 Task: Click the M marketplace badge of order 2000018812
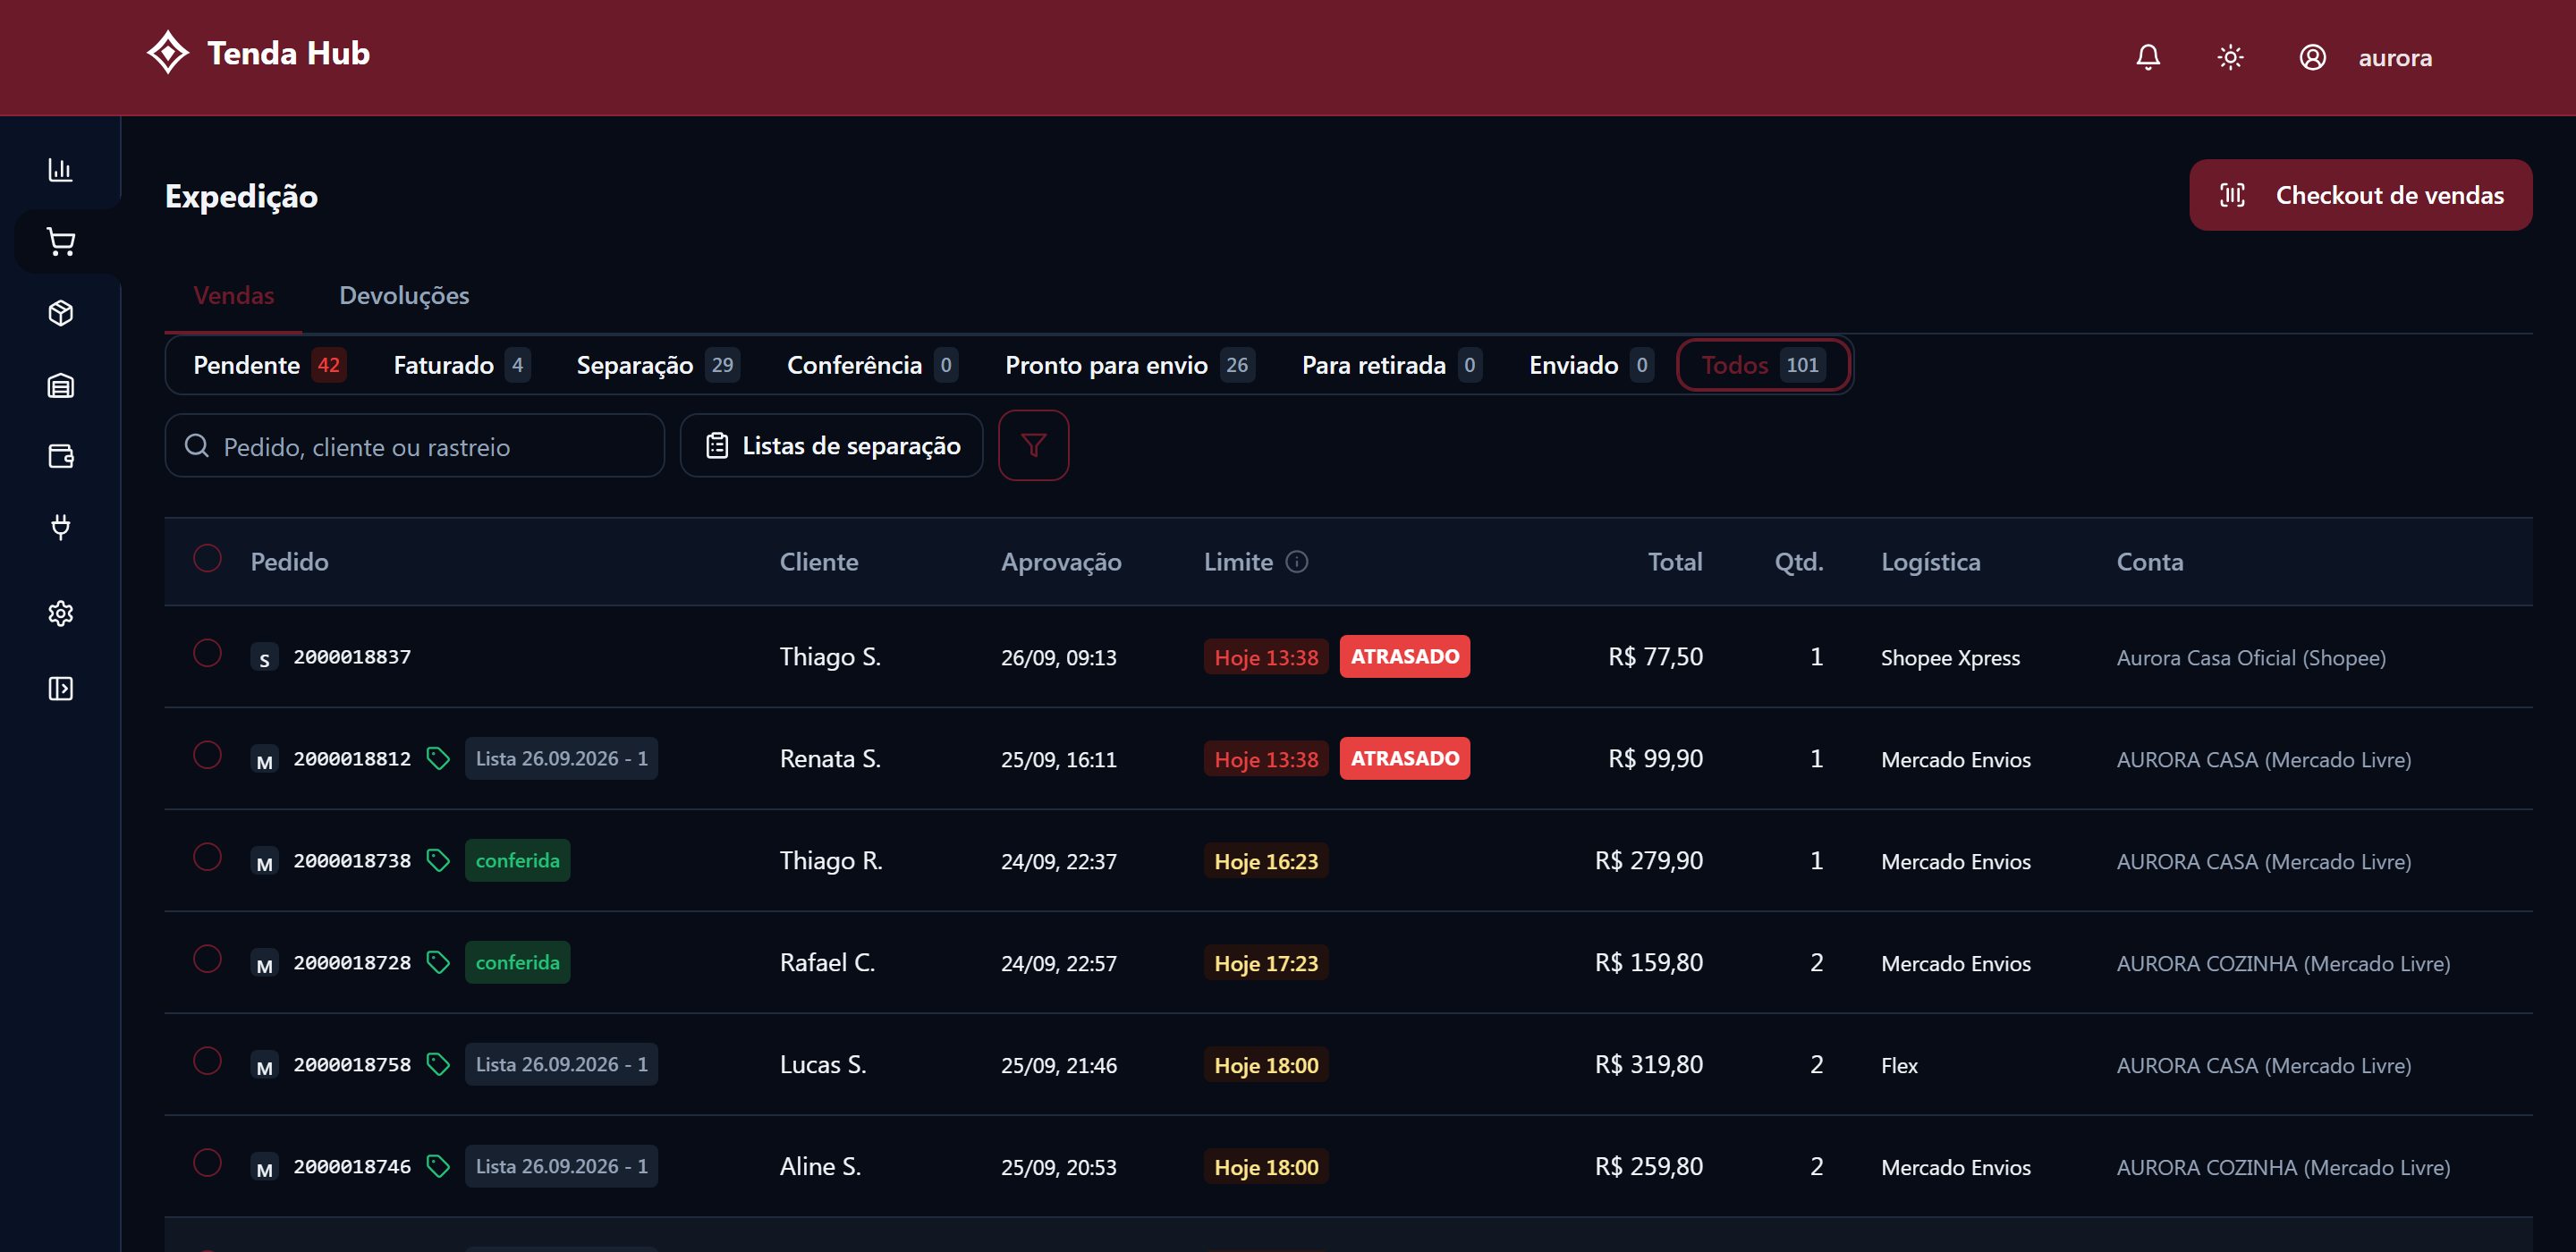pyautogui.click(x=264, y=760)
